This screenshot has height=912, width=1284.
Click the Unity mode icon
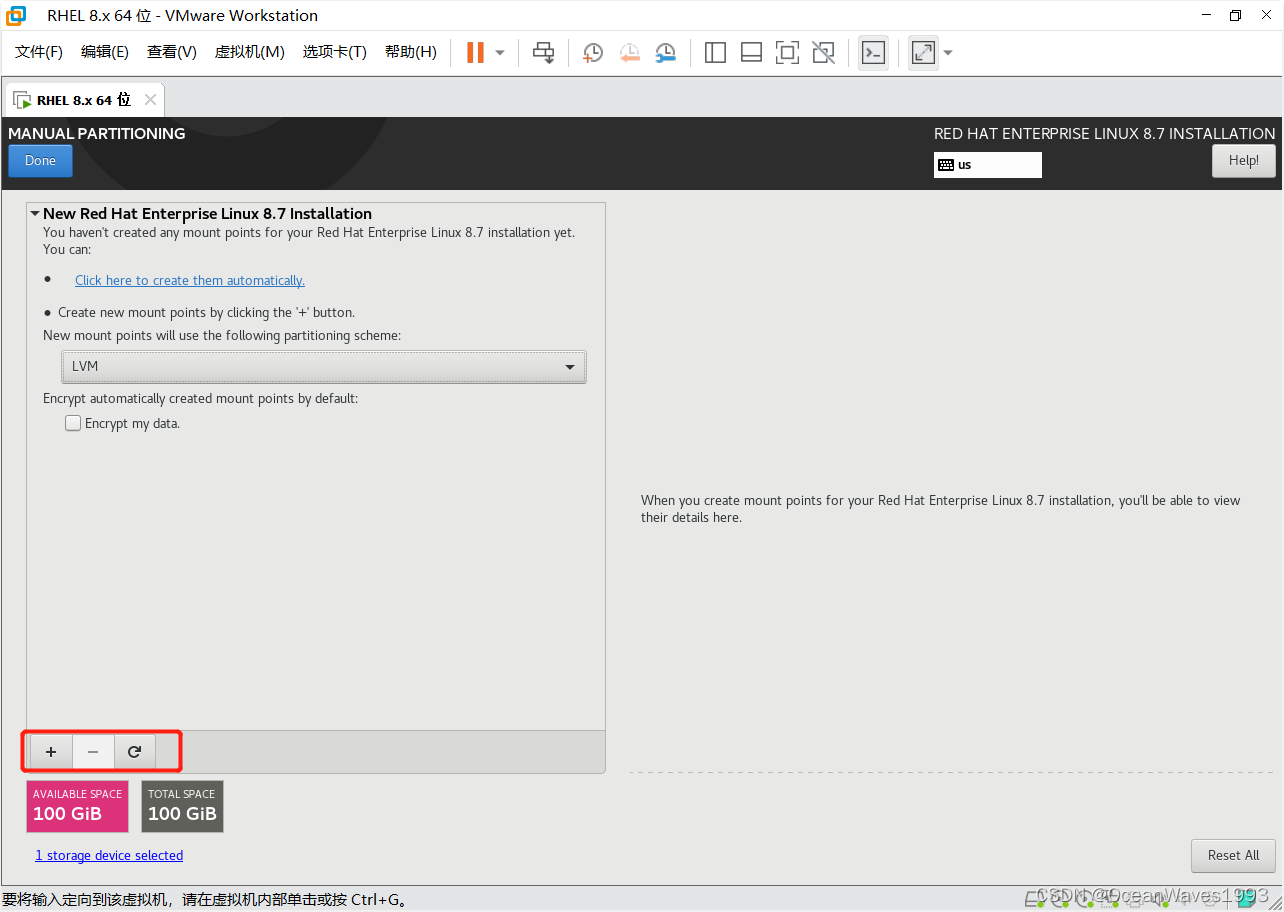coord(823,53)
